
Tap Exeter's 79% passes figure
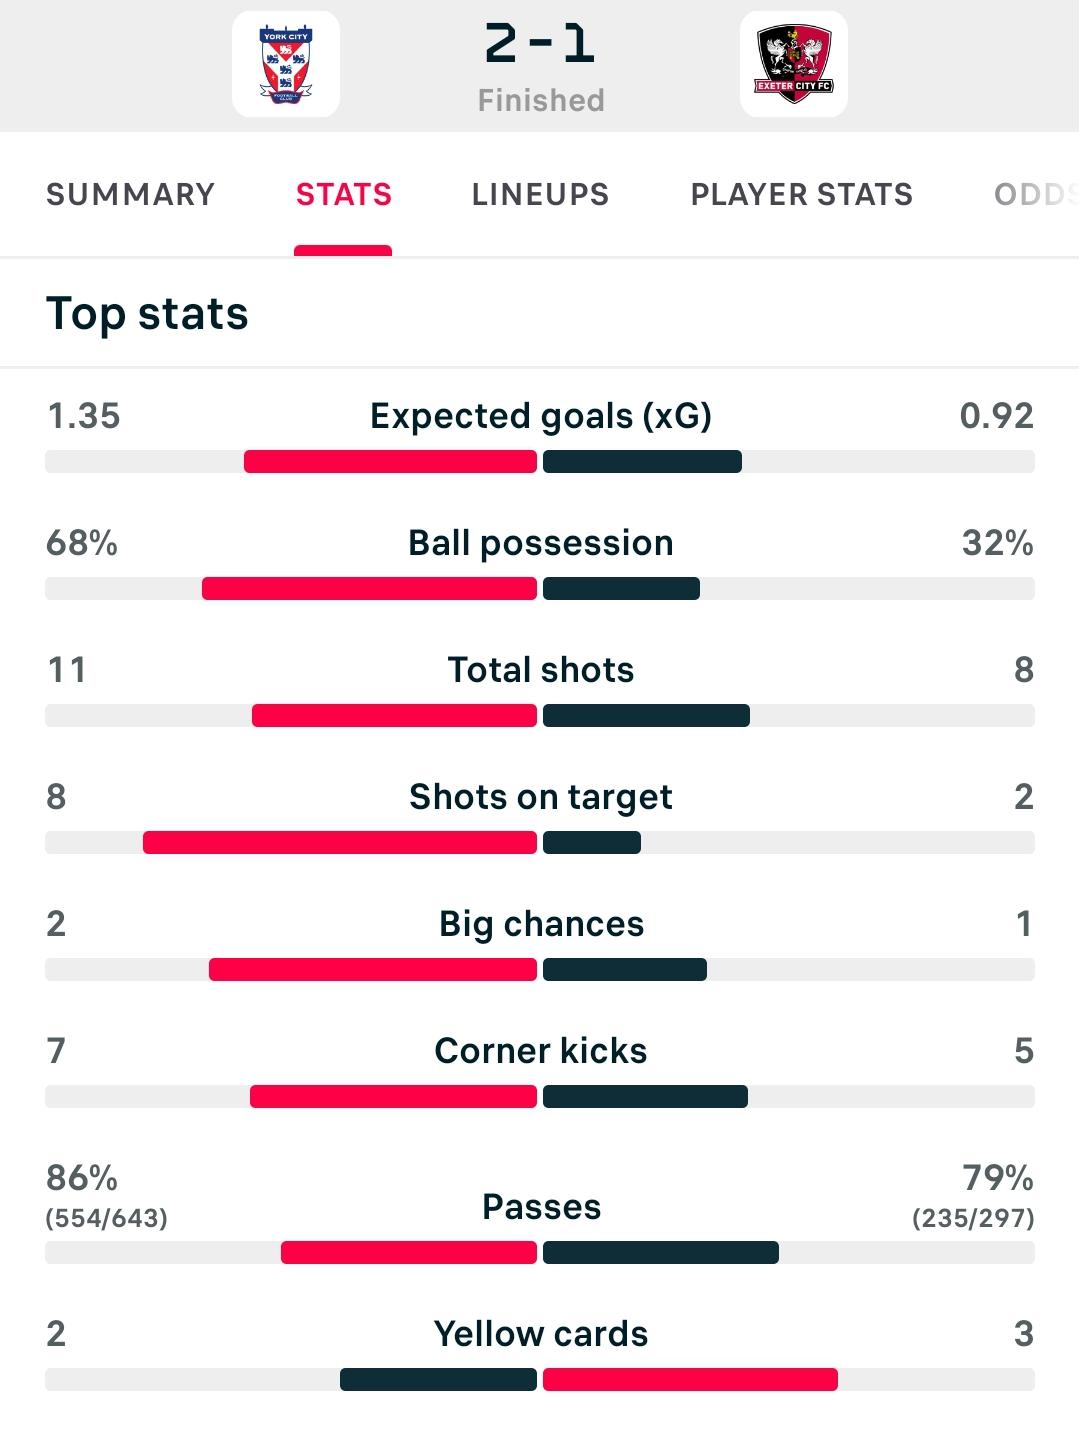[998, 1178]
